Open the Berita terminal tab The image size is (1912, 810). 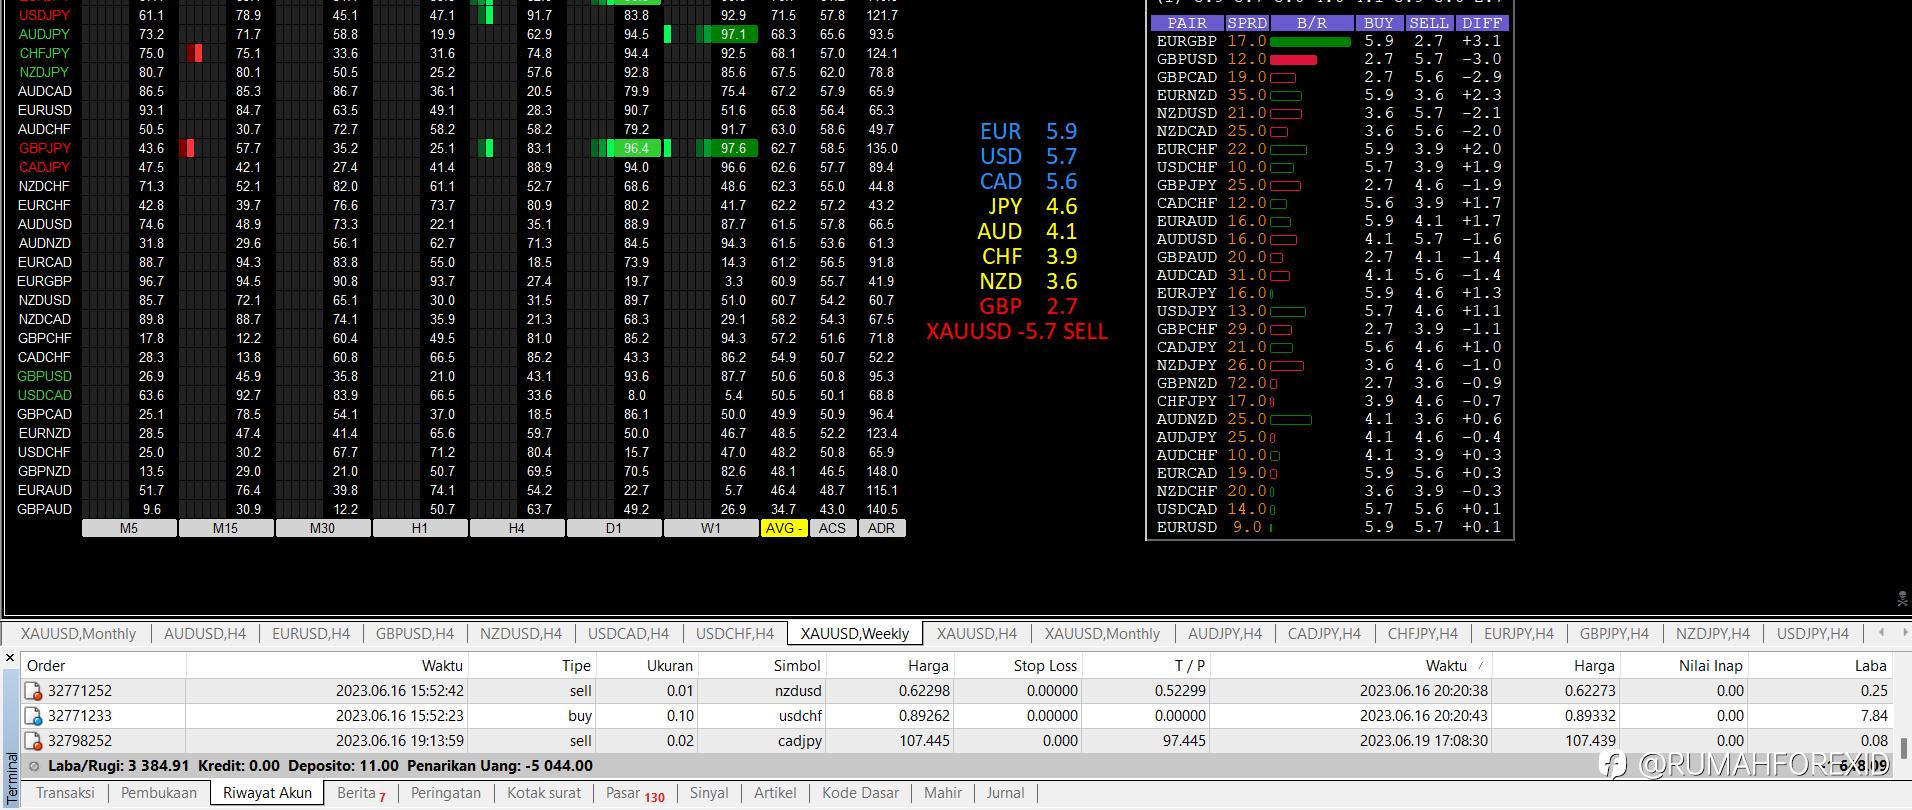[x=361, y=793]
